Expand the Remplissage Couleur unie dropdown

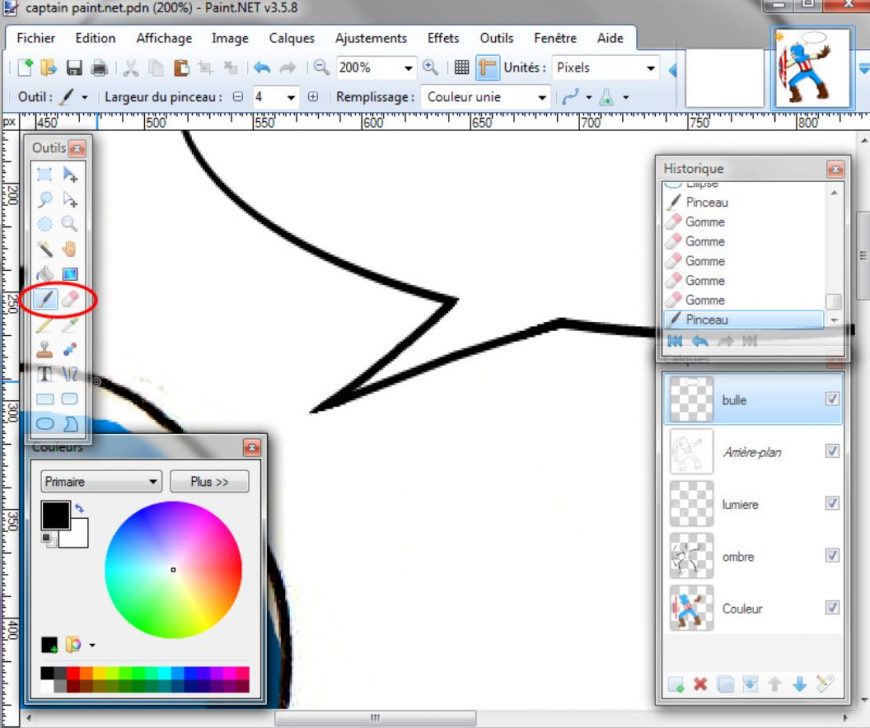click(x=542, y=97)
